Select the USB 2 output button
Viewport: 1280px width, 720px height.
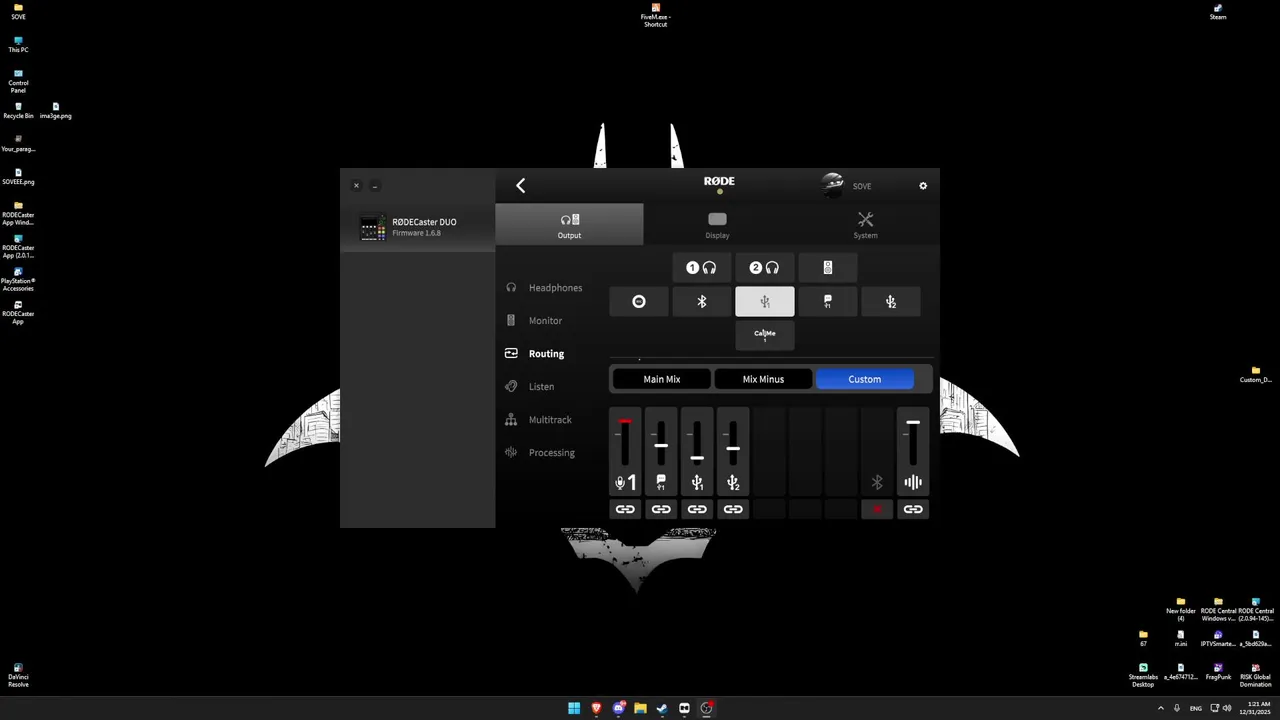coord(891,302)
